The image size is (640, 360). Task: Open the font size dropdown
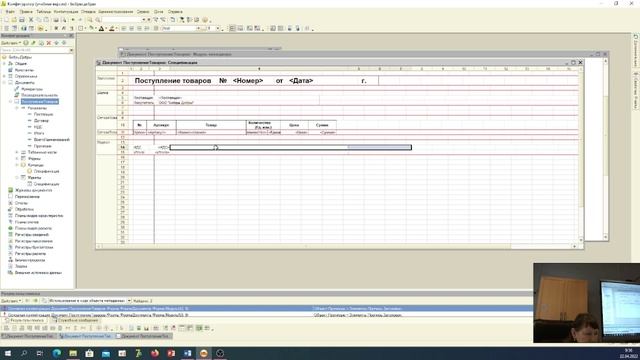(218, 29)
